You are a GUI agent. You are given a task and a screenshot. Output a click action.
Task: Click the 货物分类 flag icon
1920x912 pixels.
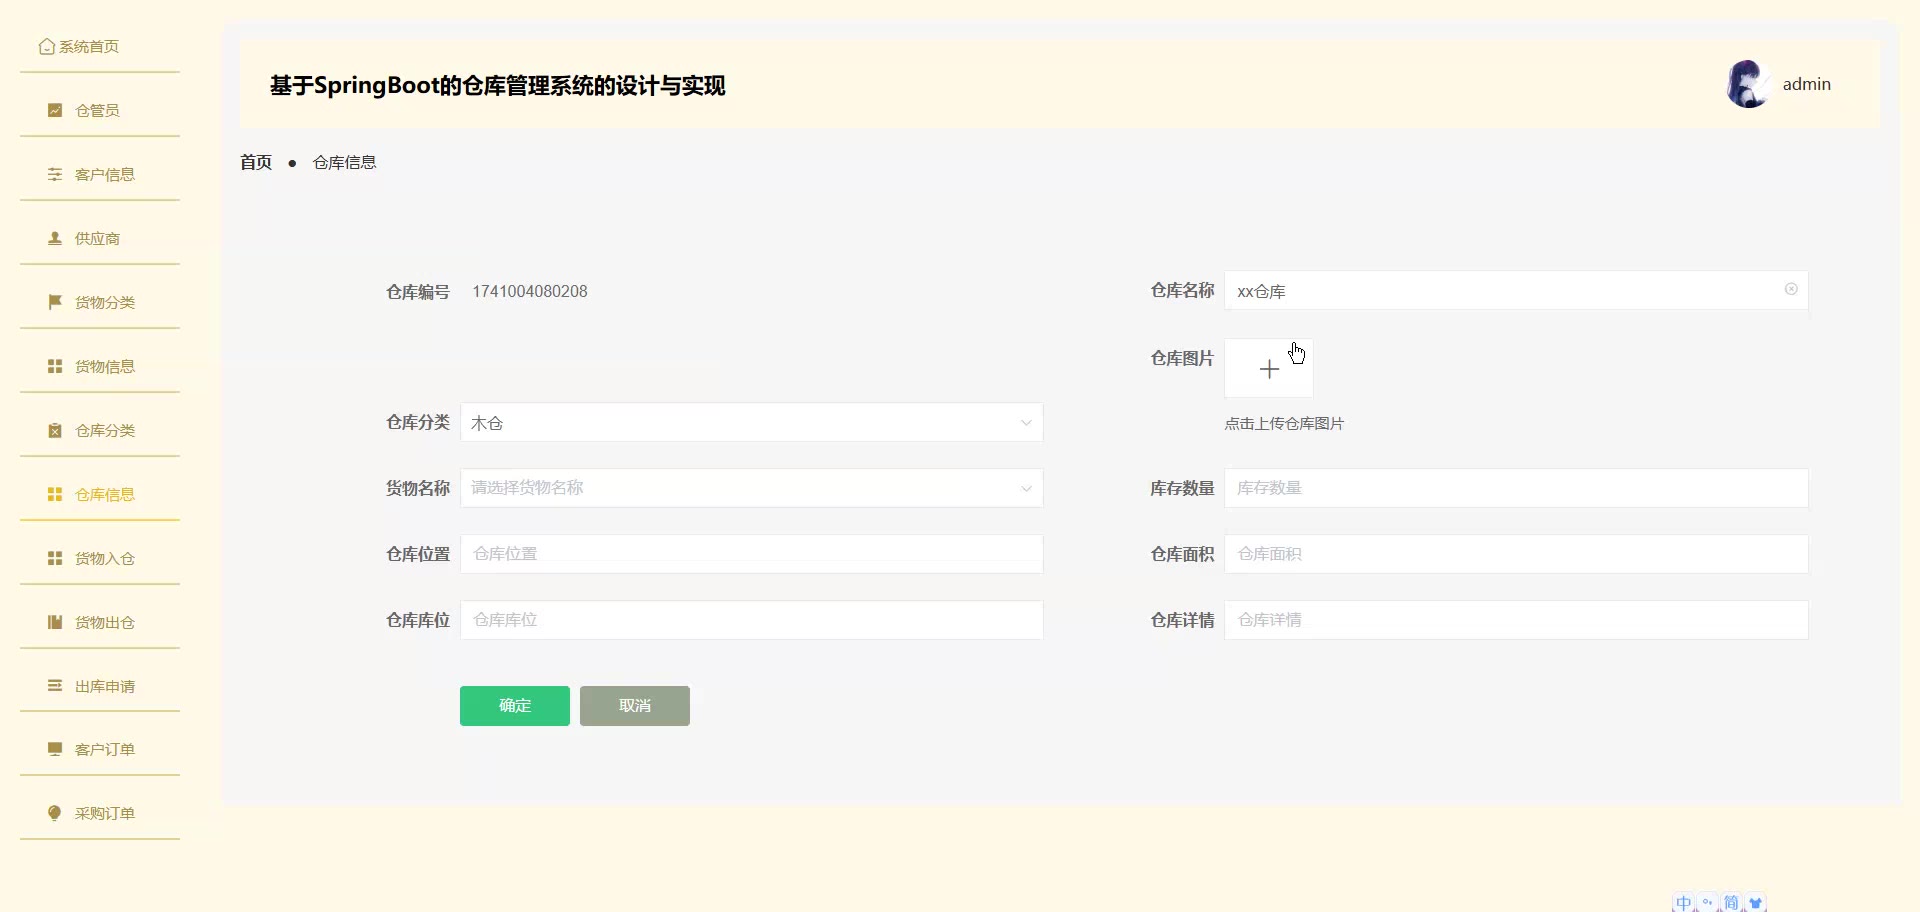pyautogui.click(x=55, y=302)
